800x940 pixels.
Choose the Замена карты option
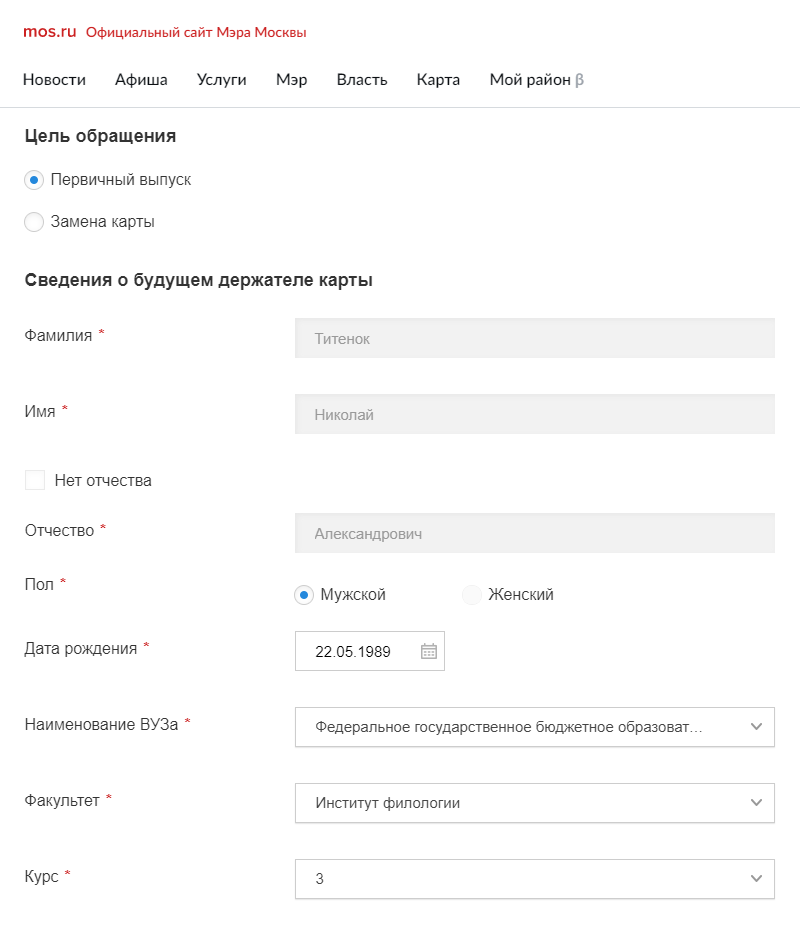[34, 222]
